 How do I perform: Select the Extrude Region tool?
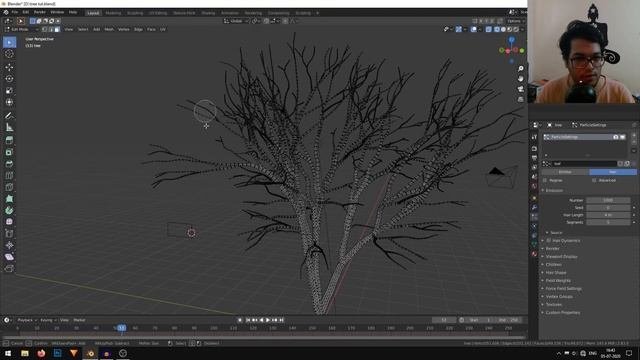coord(9,140)
